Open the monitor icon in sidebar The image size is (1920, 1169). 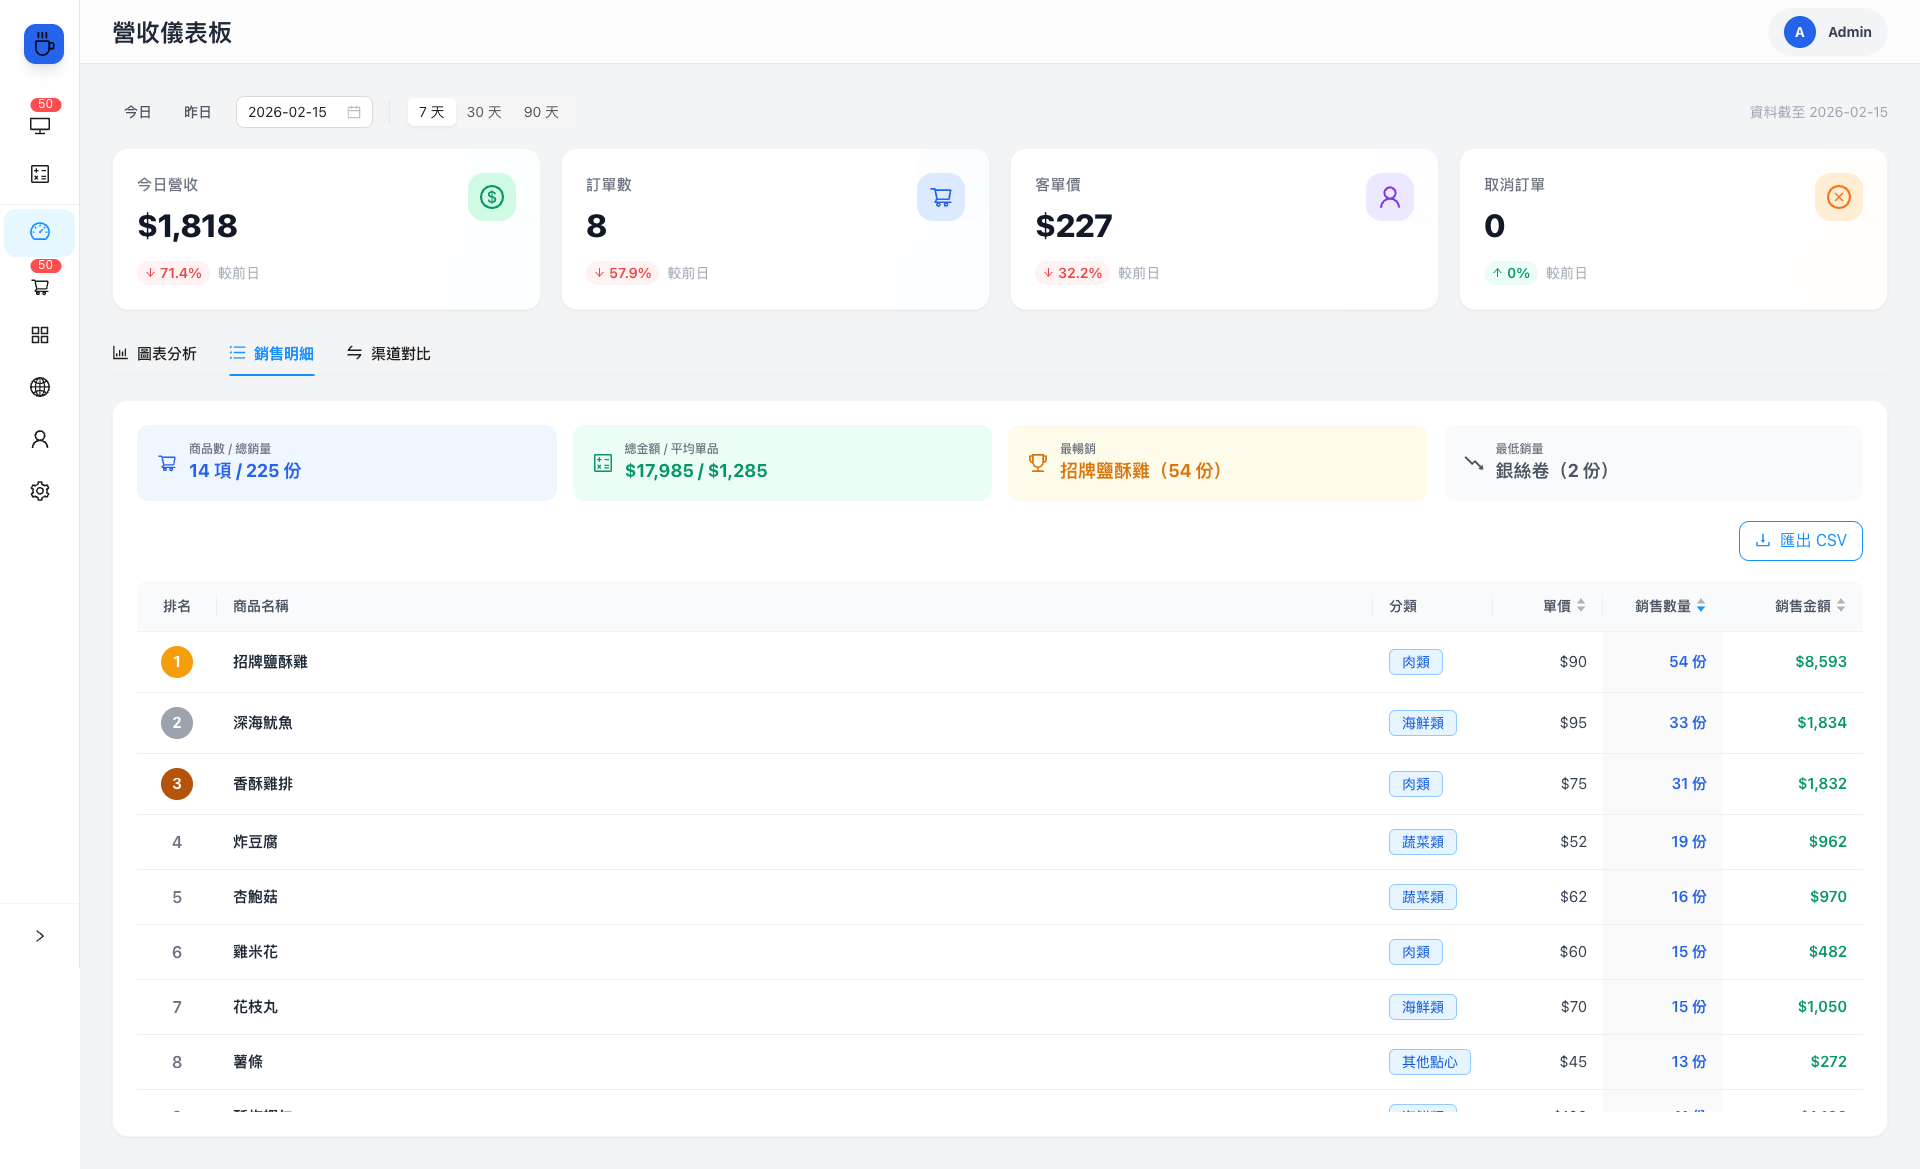(40, 125)
